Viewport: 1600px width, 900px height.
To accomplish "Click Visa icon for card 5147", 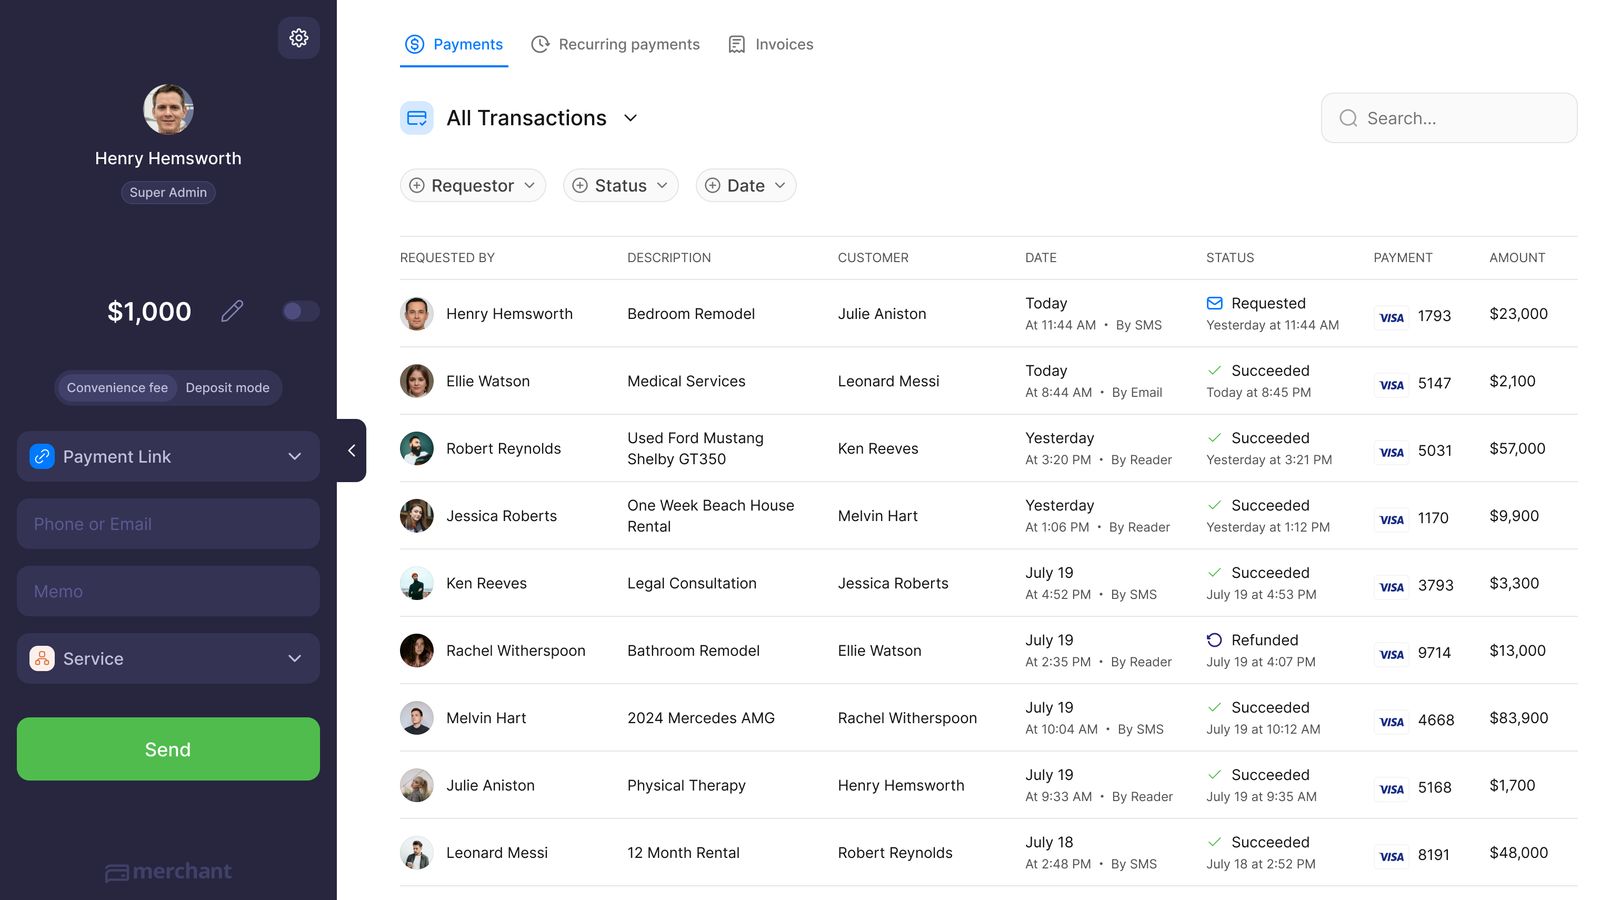I will coord(1391,384).
